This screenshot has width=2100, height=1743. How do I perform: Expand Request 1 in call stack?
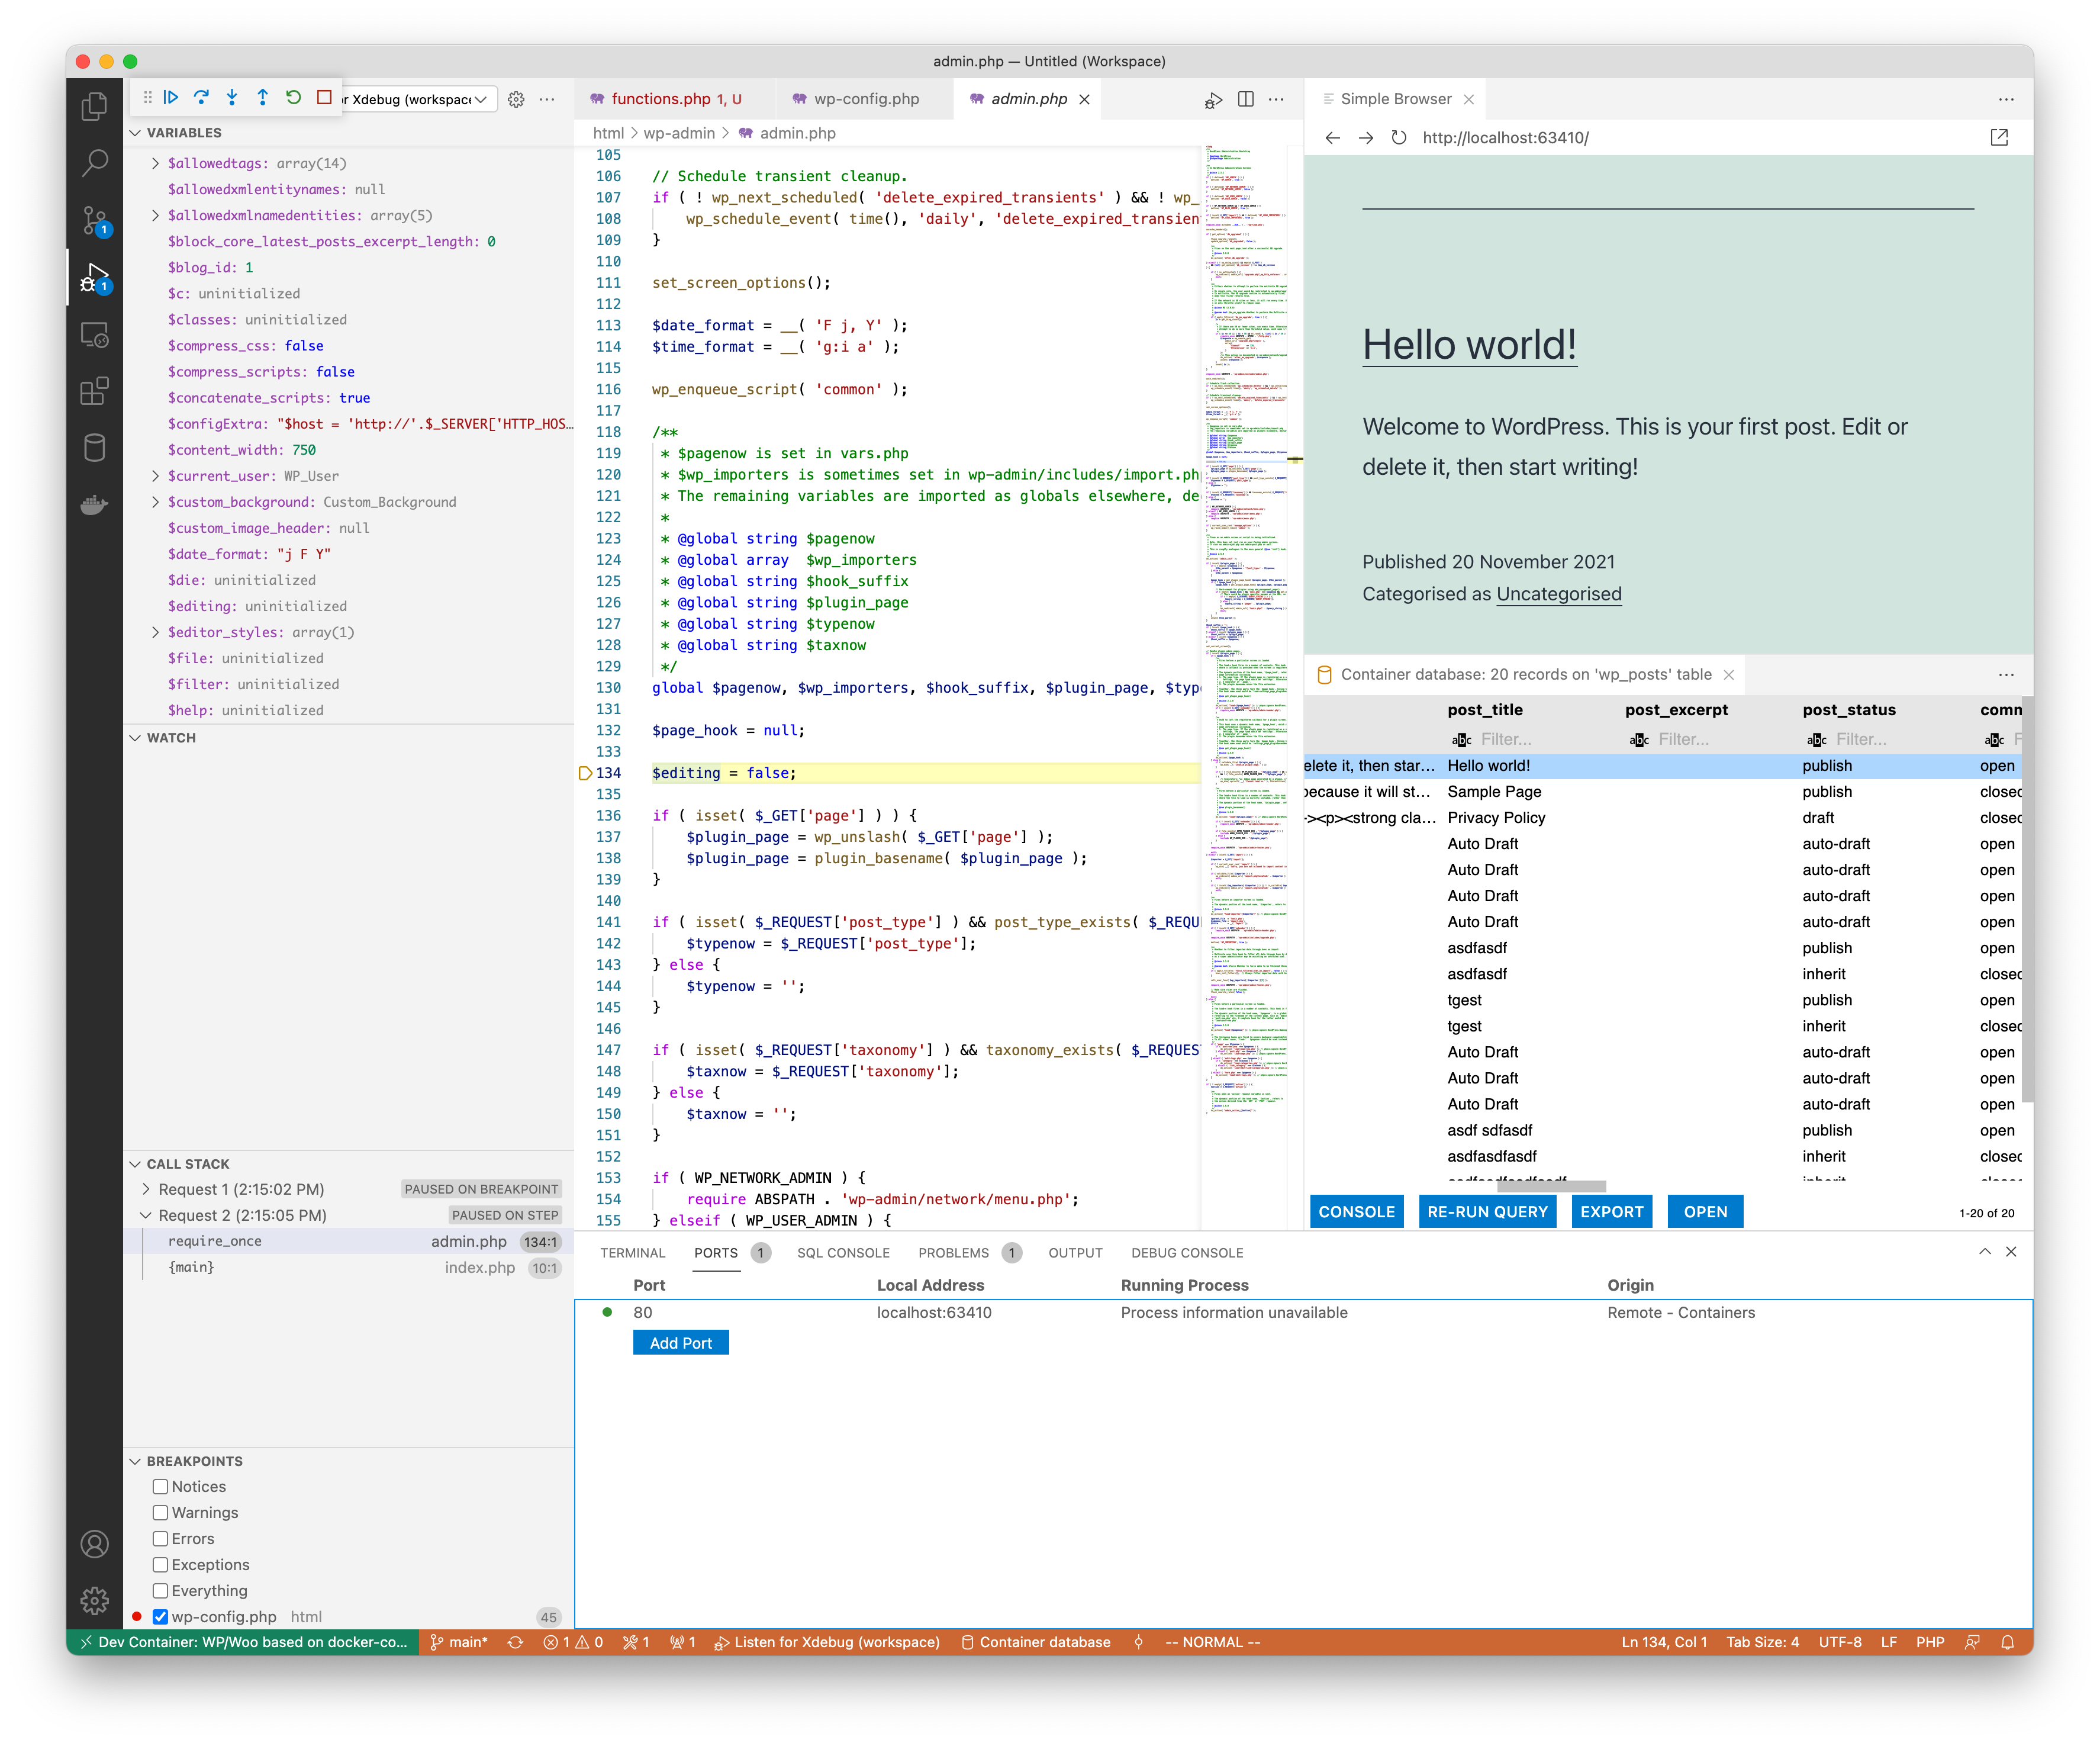pyautogui.click(x=146, y=1189)
